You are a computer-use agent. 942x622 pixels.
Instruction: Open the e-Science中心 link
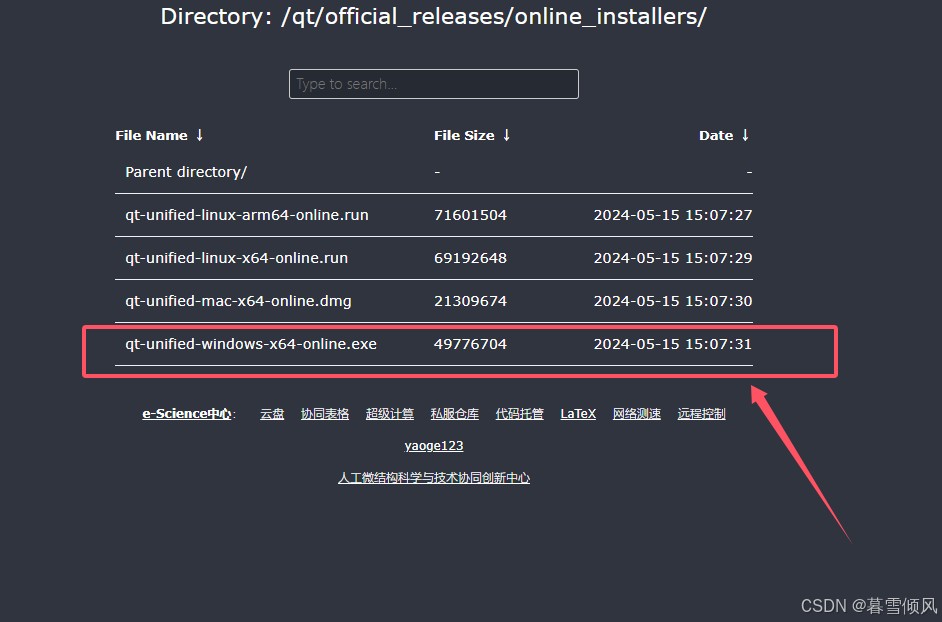[187, 414]
